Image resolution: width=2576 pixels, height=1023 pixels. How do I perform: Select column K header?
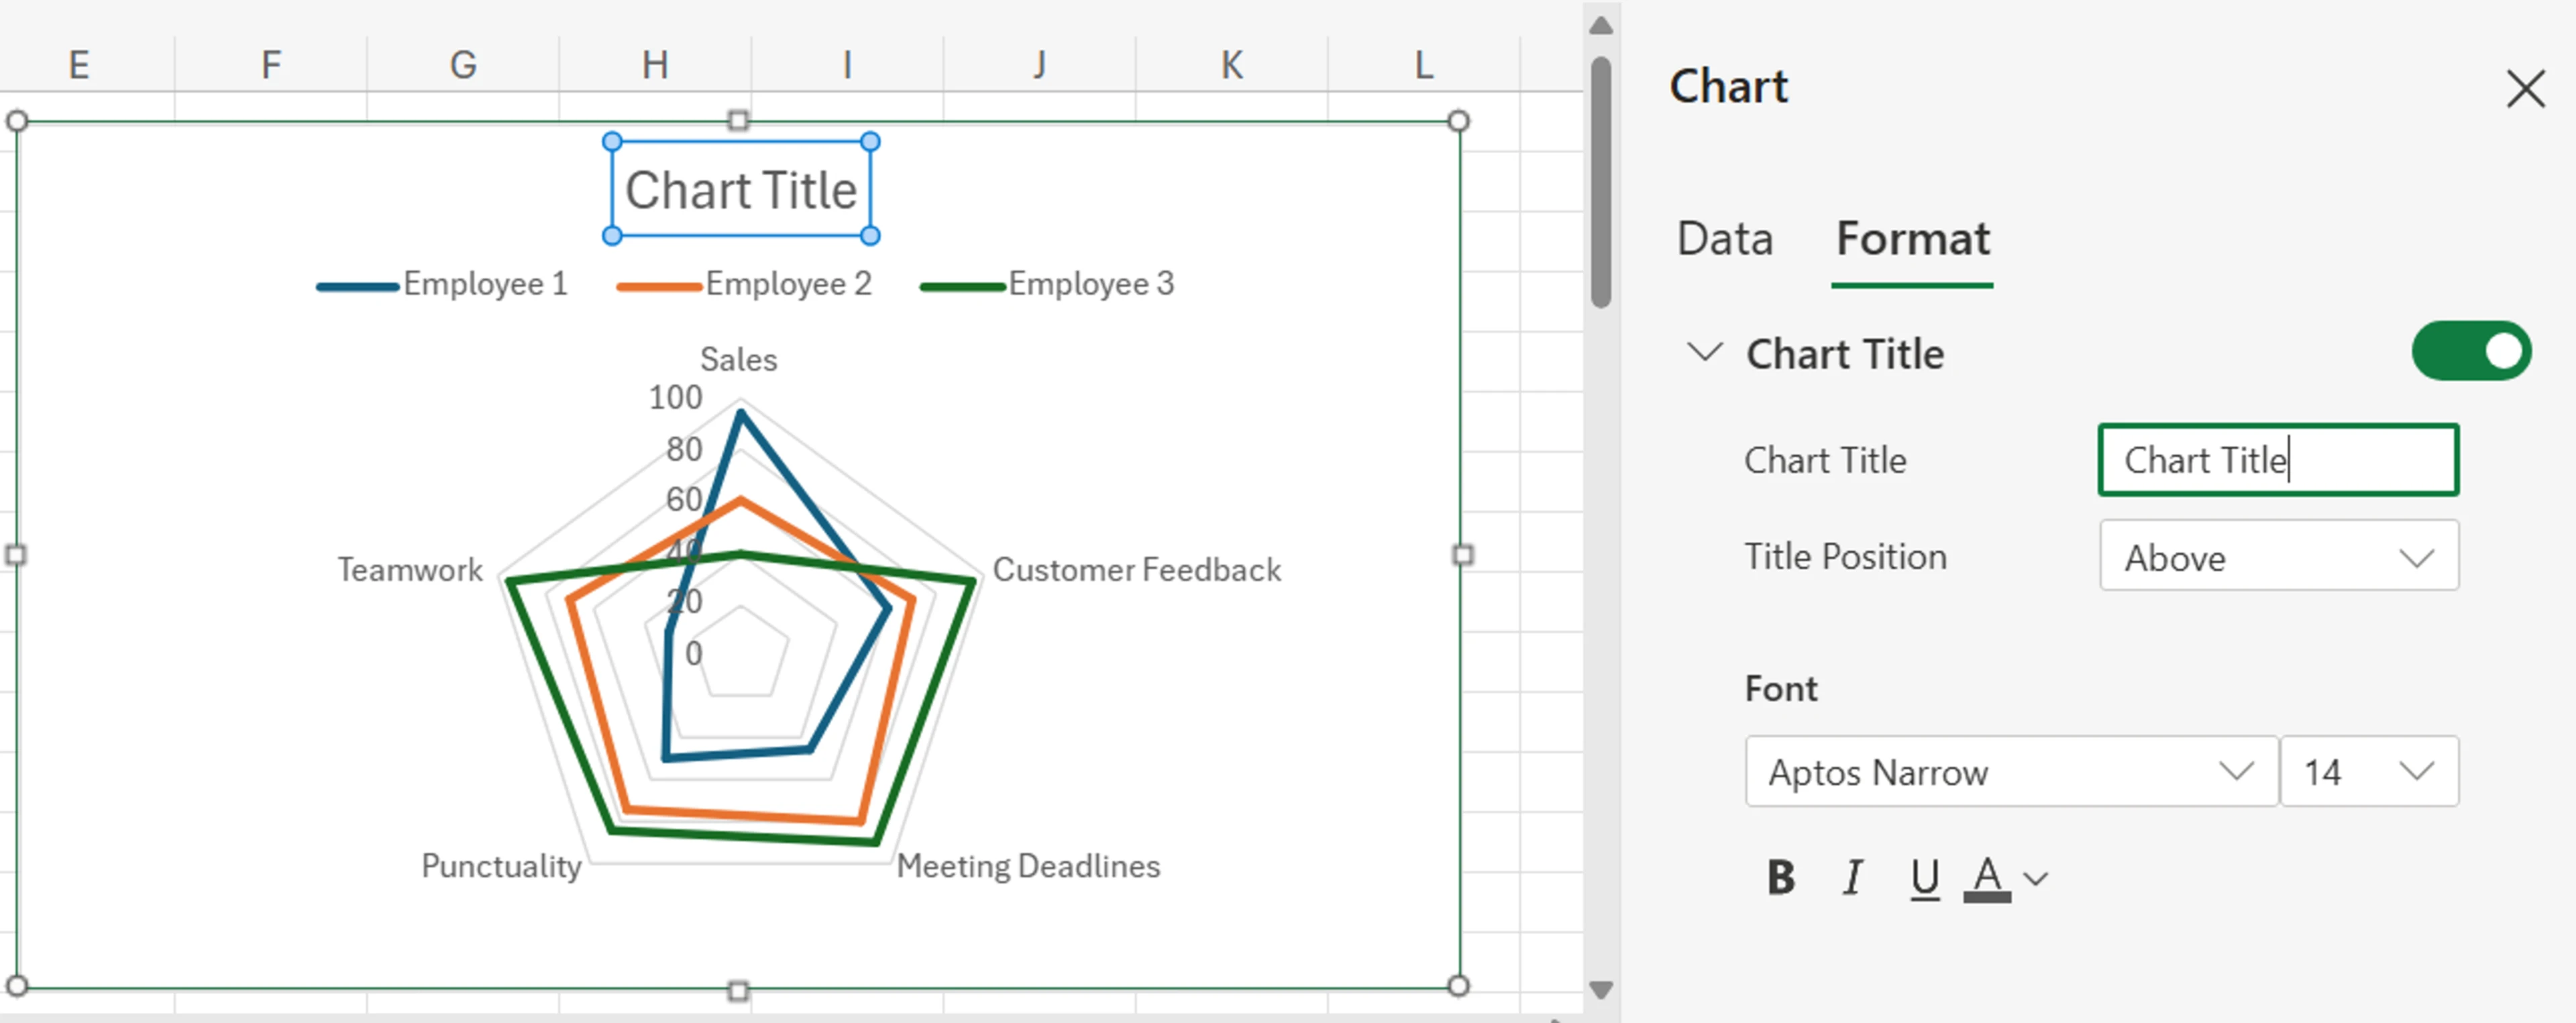tap(1231, 65)
